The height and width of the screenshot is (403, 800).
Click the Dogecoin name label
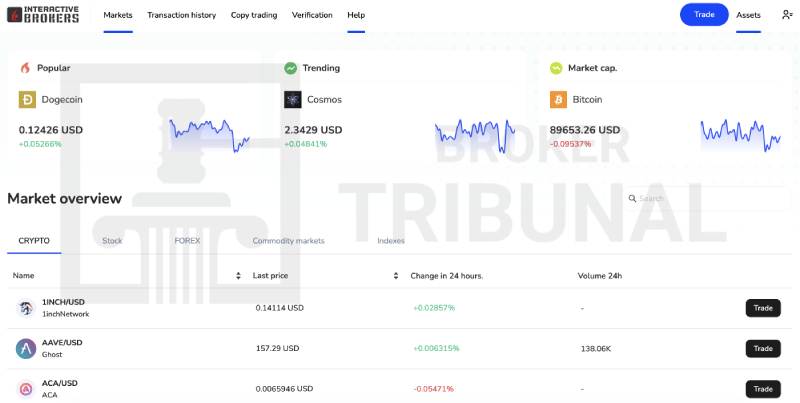[x=62, y=99]
